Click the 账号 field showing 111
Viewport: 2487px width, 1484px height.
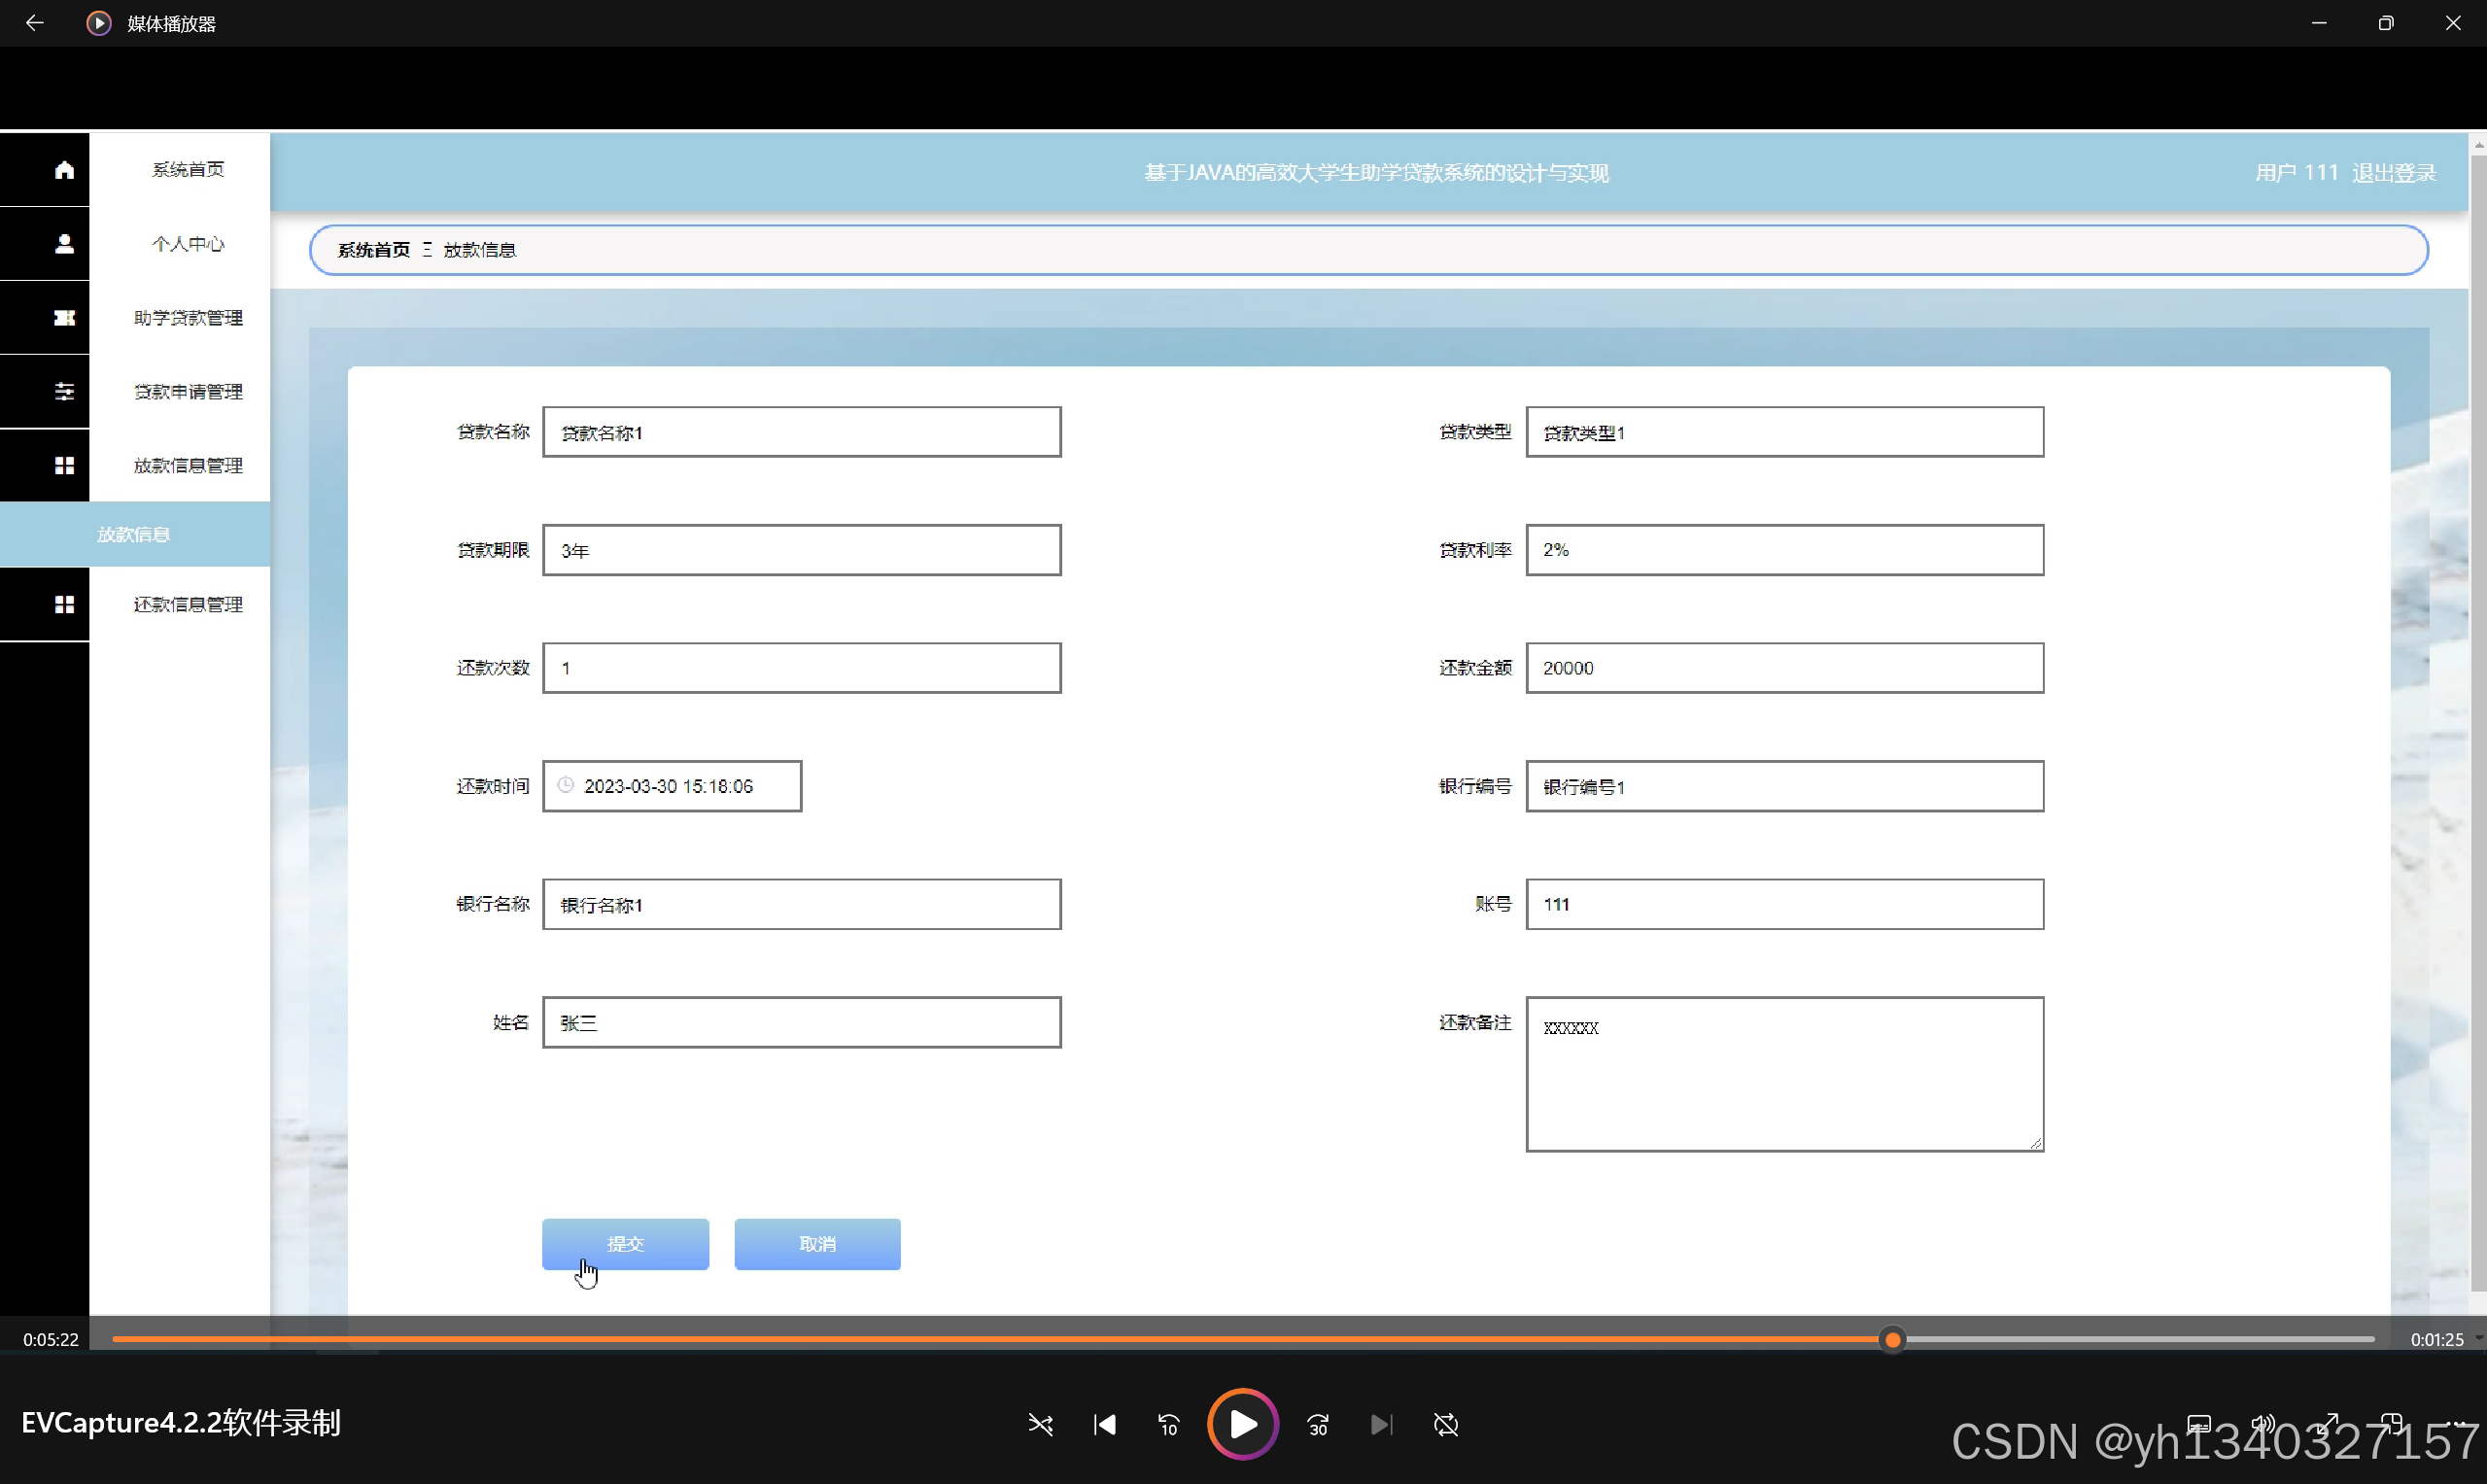pyautogui.click(x=1785, y=904)
